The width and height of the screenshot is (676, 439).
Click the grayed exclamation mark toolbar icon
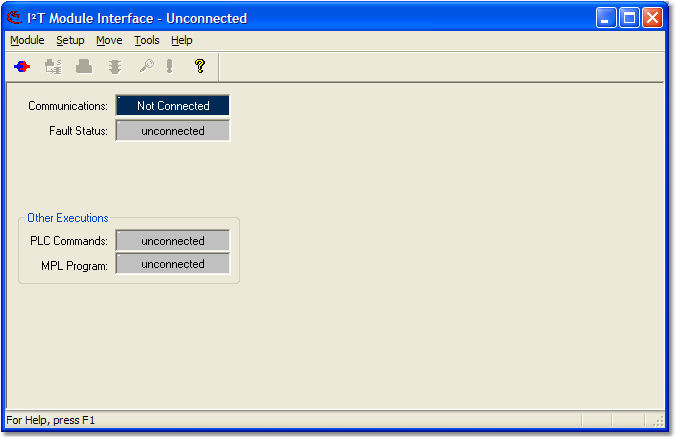click(170, 67)
